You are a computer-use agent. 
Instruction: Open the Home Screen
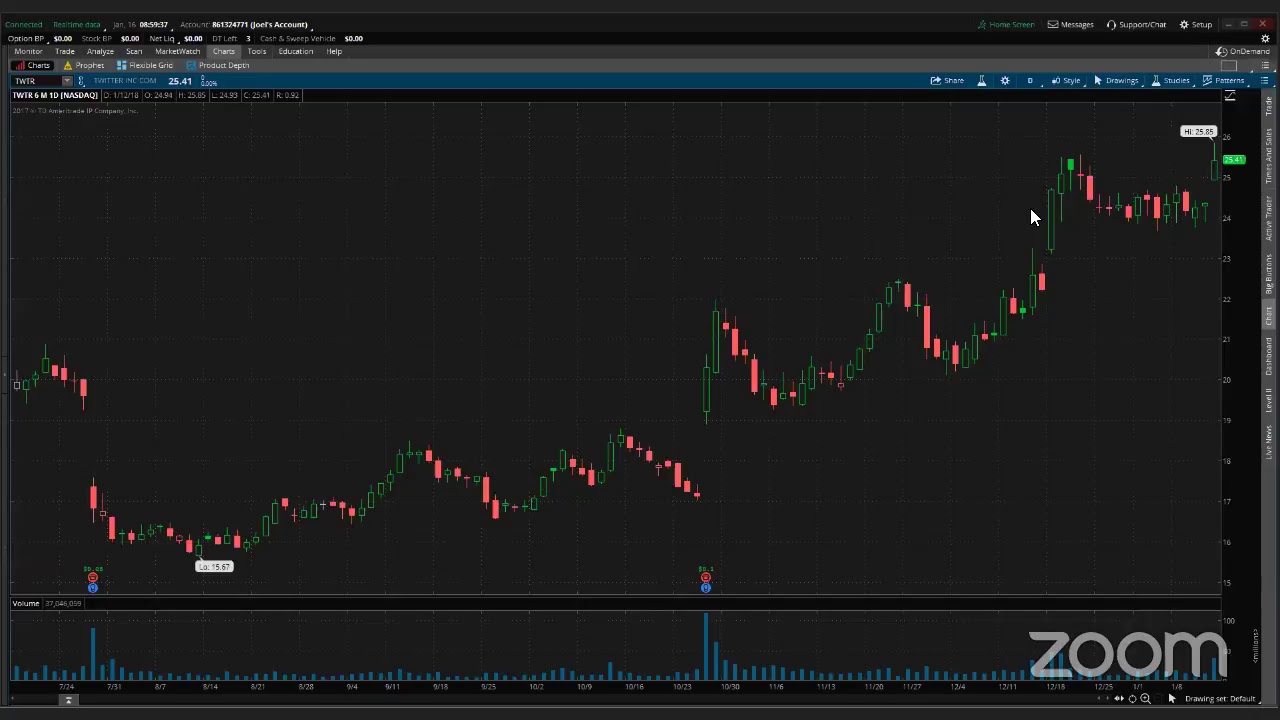1005,24
